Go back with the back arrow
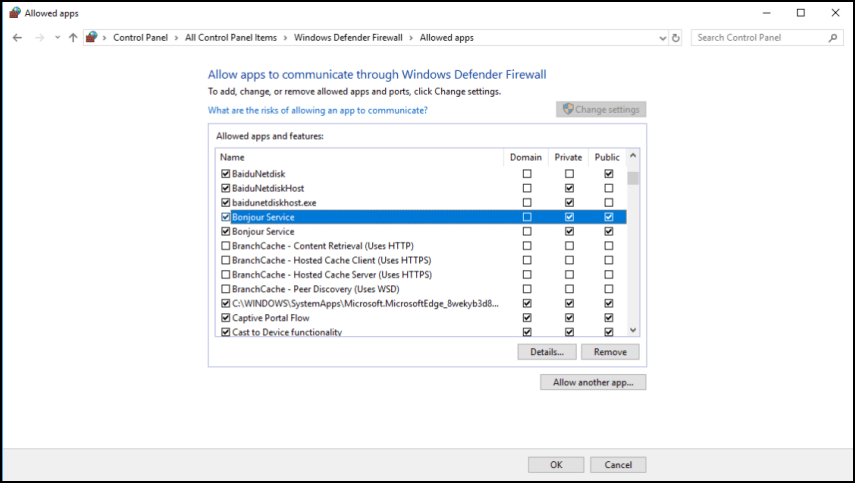 17,38
